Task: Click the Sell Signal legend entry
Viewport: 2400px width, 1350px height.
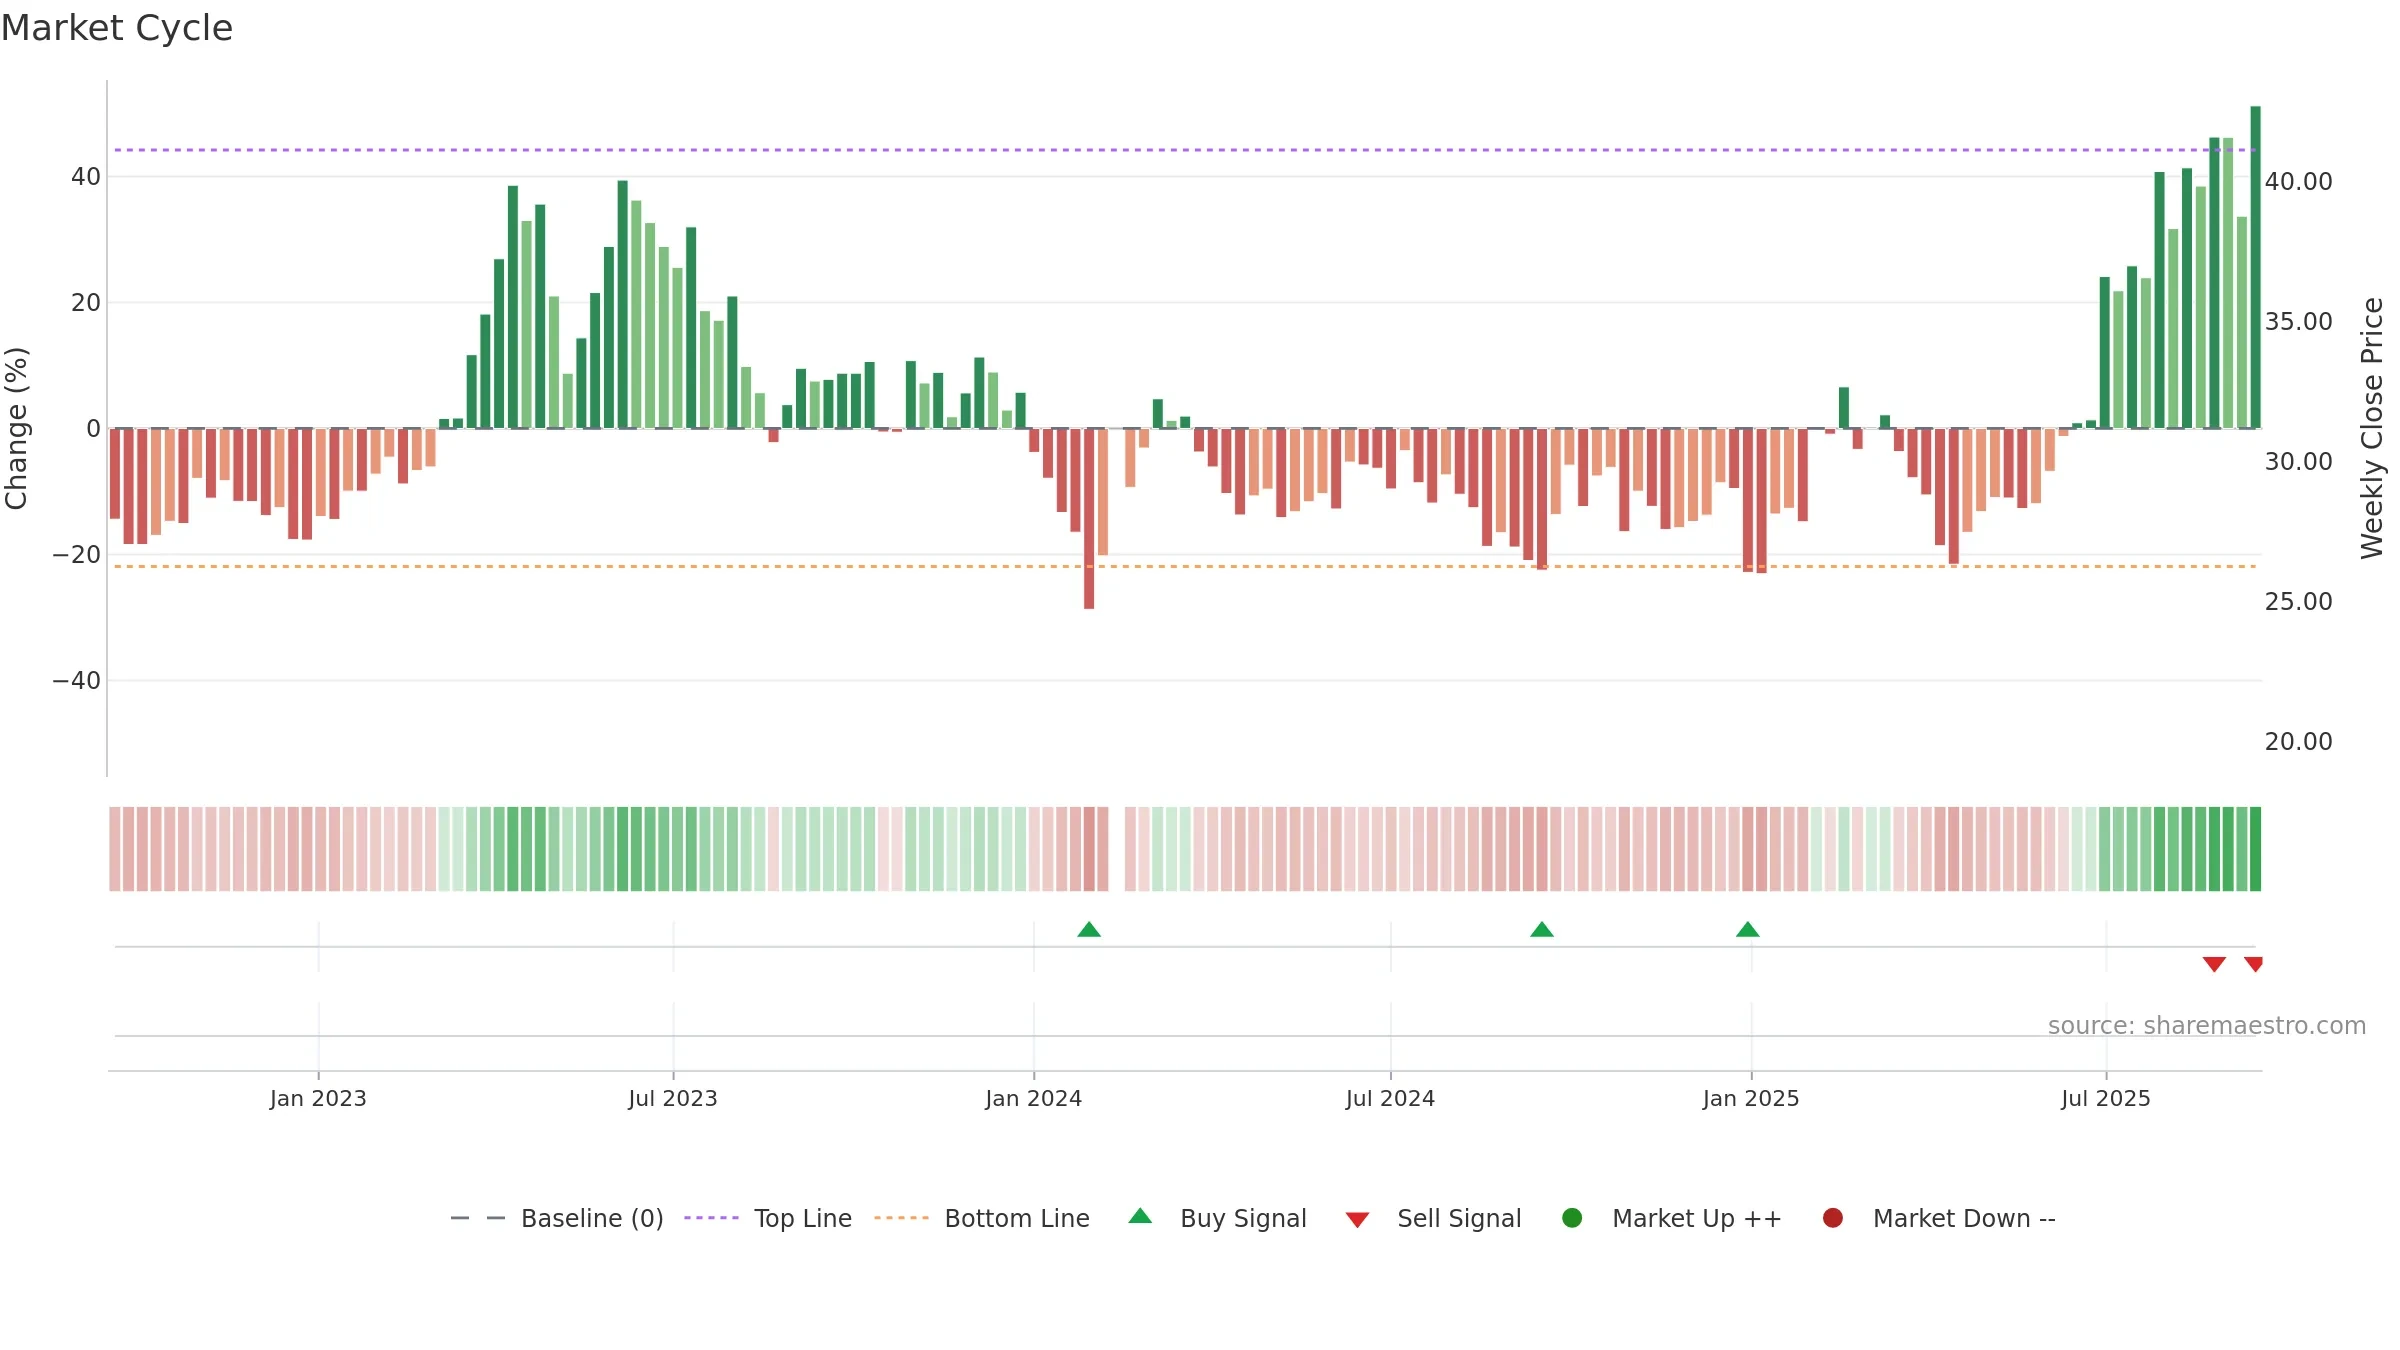Action: click(x=1433, y=1218)
